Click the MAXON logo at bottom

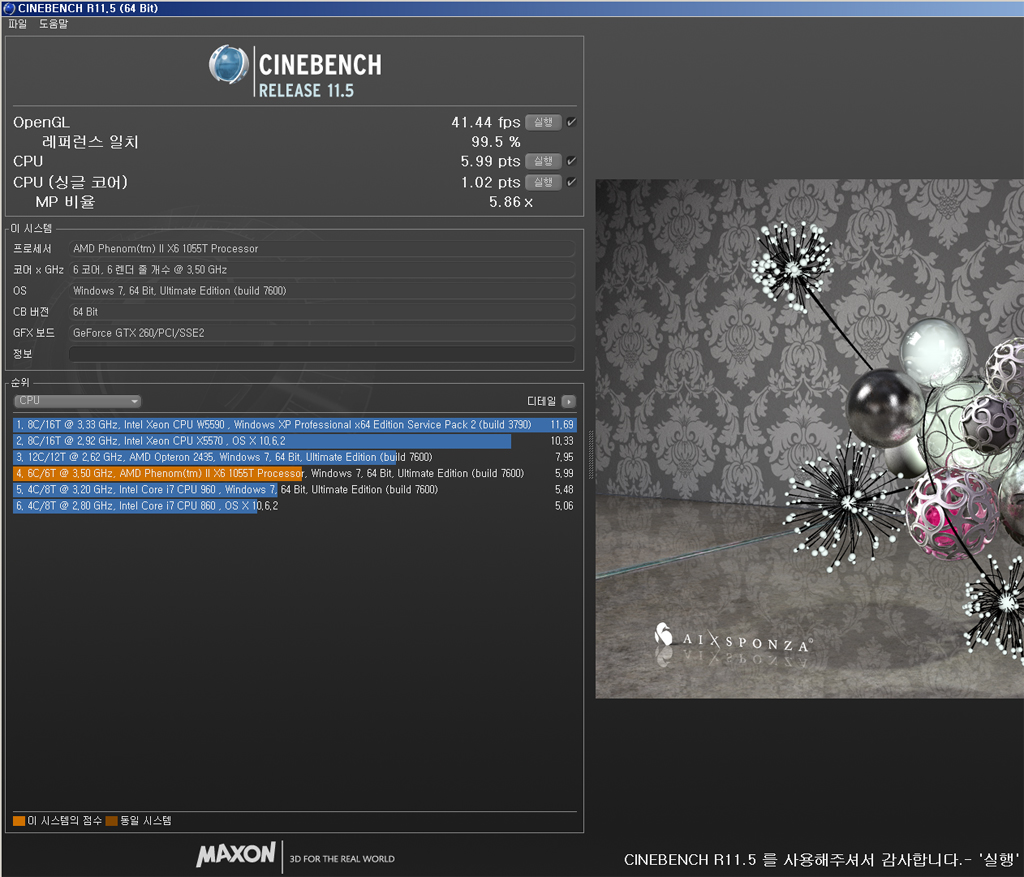pyautogui.click(x=236, y=855)
